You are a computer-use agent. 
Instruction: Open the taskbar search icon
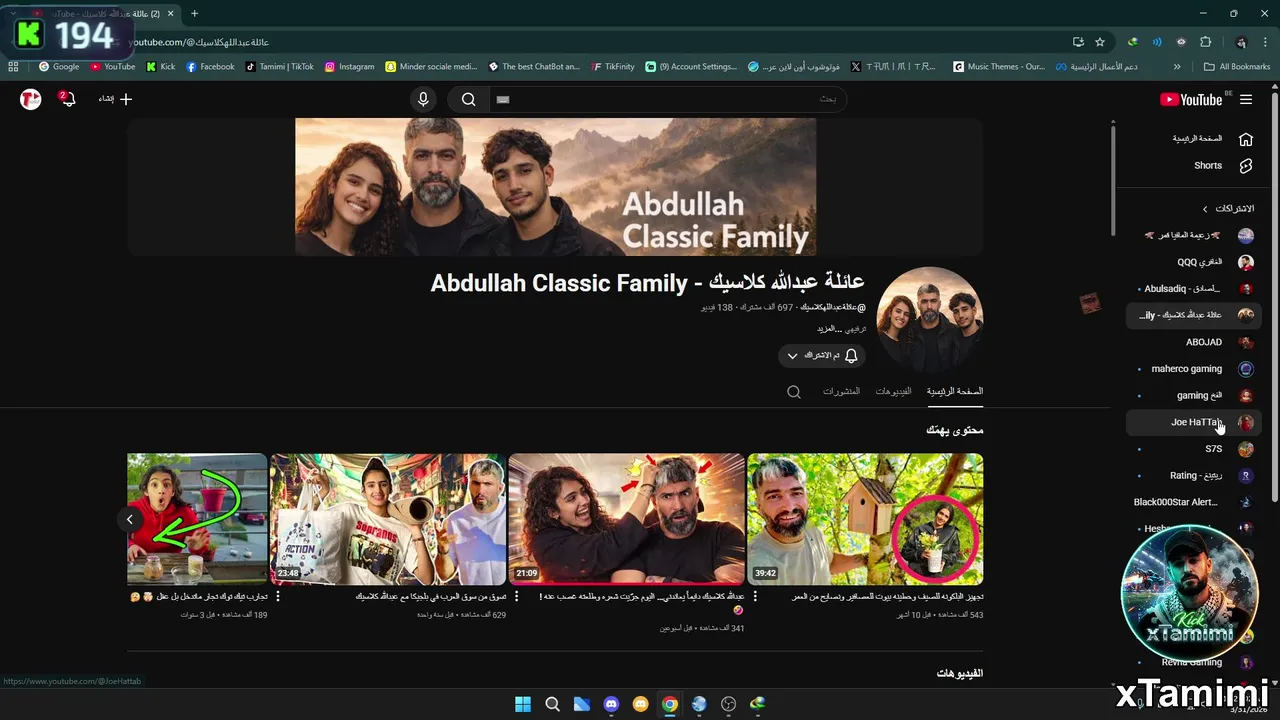[552, 704]
